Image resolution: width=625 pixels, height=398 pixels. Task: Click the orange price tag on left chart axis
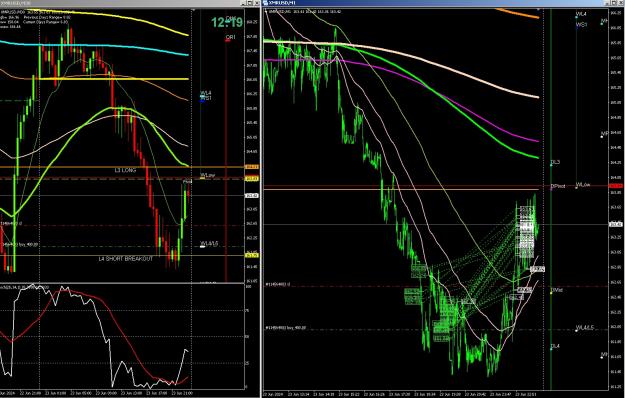(252, 167)
